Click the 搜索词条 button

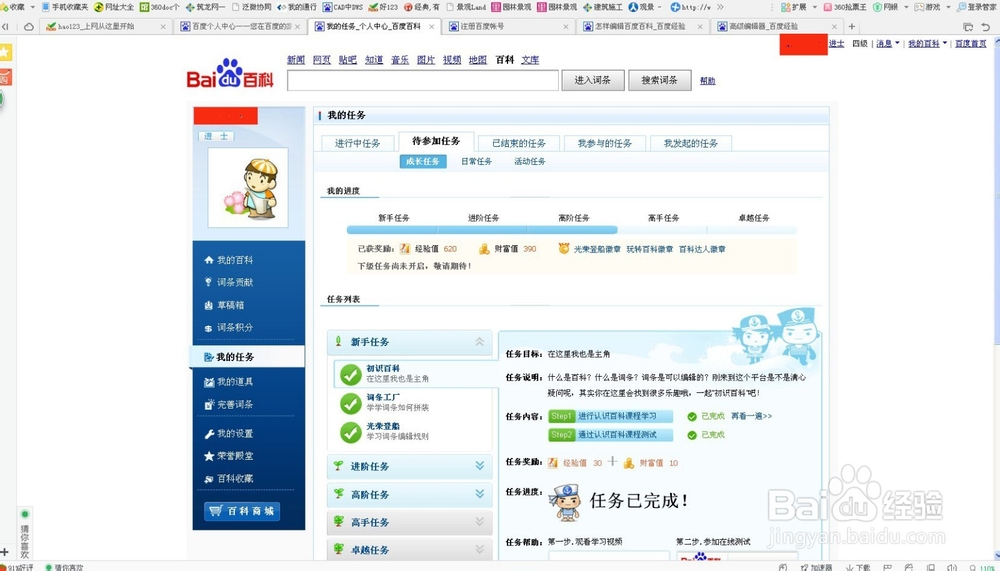pos(659,80)
